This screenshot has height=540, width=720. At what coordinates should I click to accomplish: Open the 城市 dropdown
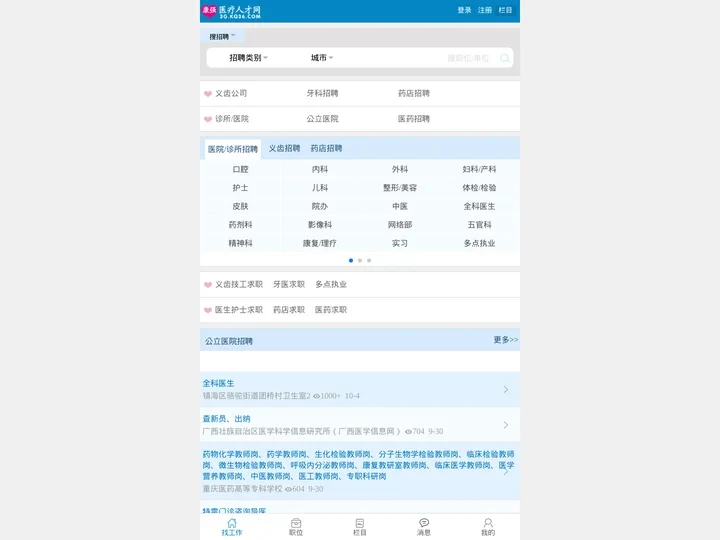tap(322, 58)
